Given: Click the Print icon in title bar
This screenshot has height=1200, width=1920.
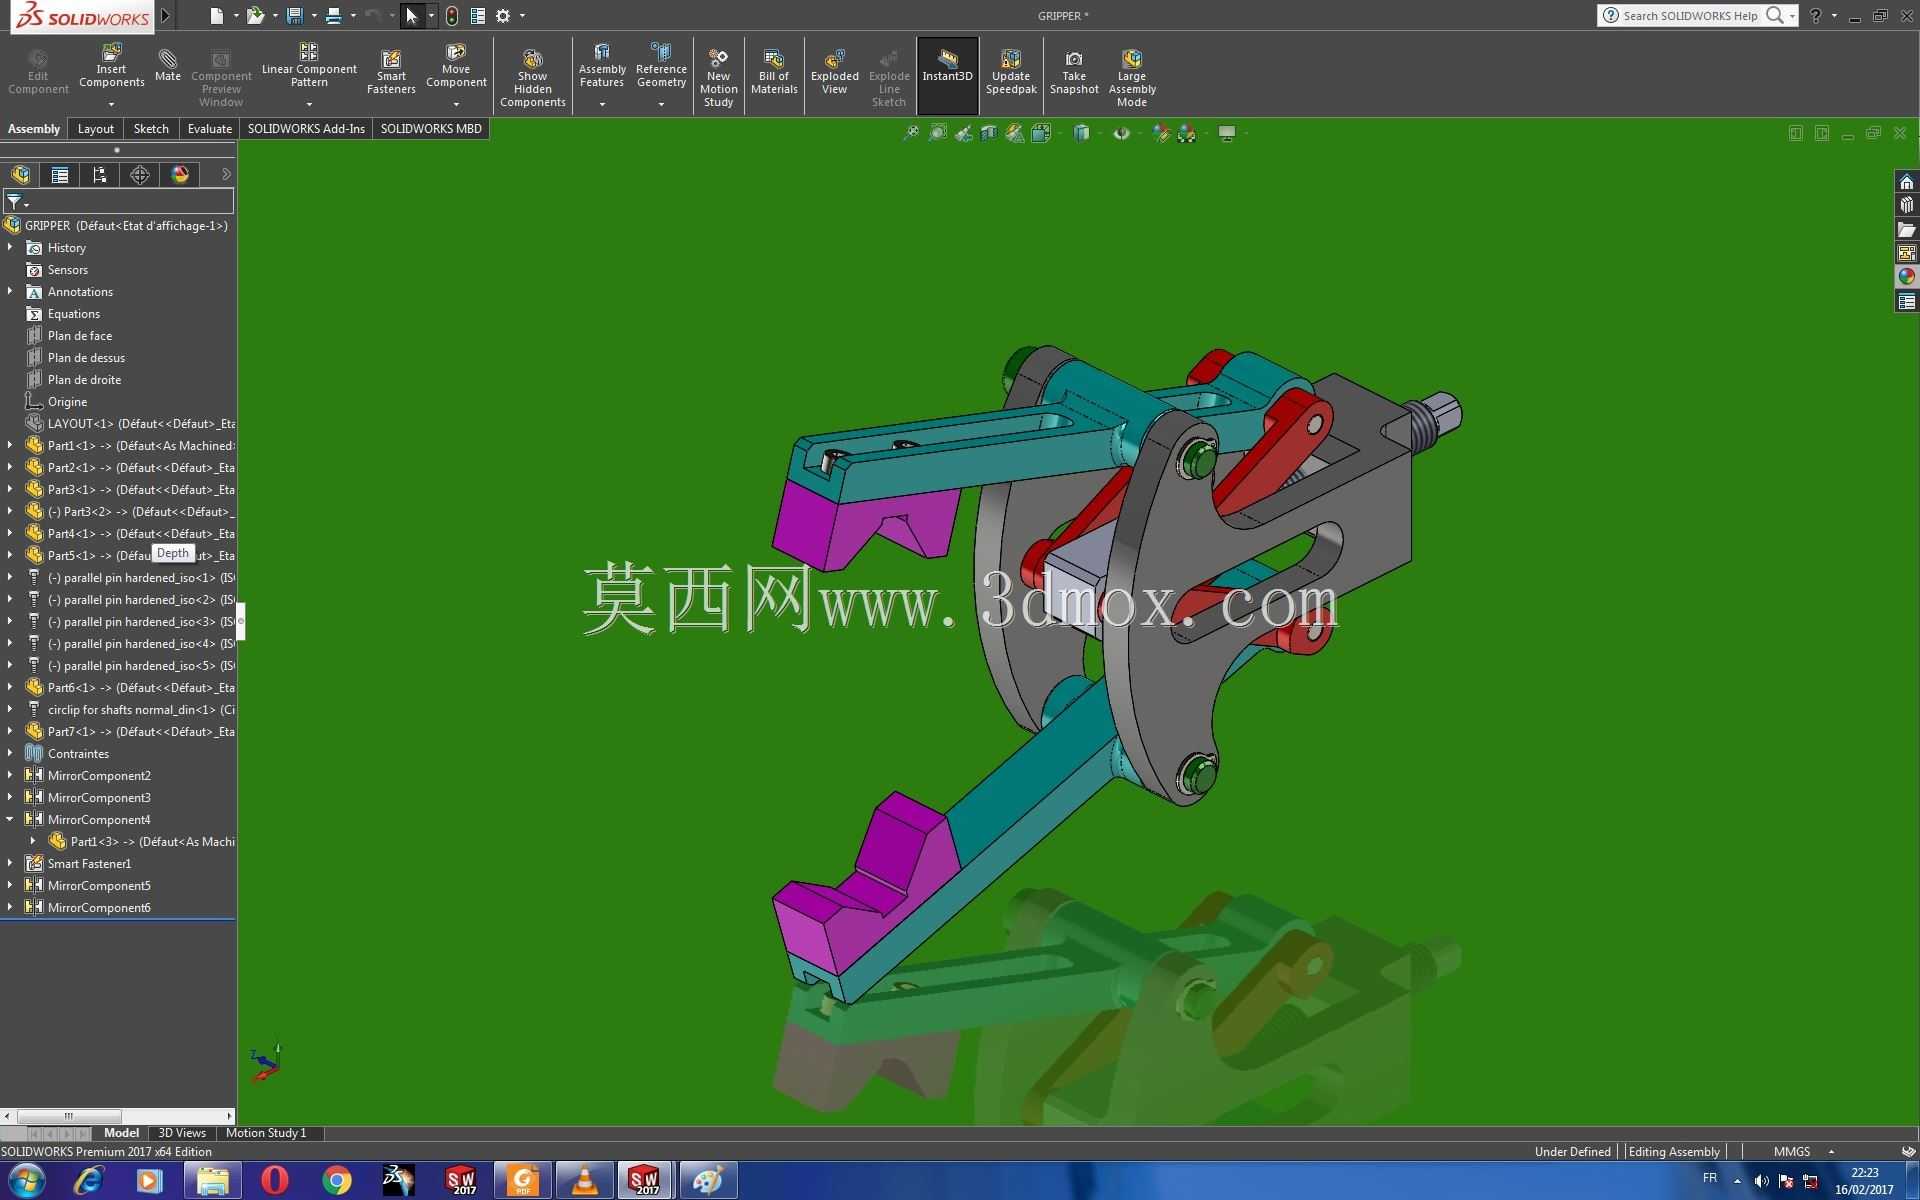Looking at the screenshot, I should click(x=334, y=15).
